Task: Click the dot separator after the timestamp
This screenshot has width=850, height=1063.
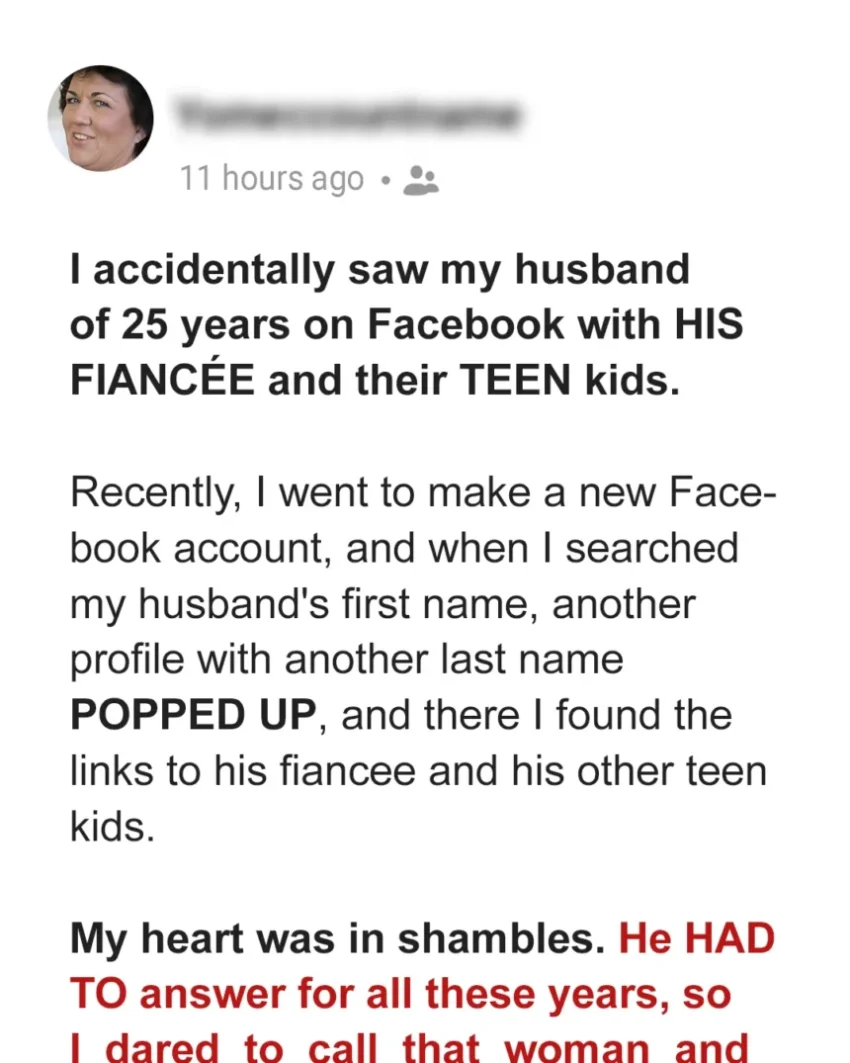Action: pyautogui.click(x=385, y=181)
